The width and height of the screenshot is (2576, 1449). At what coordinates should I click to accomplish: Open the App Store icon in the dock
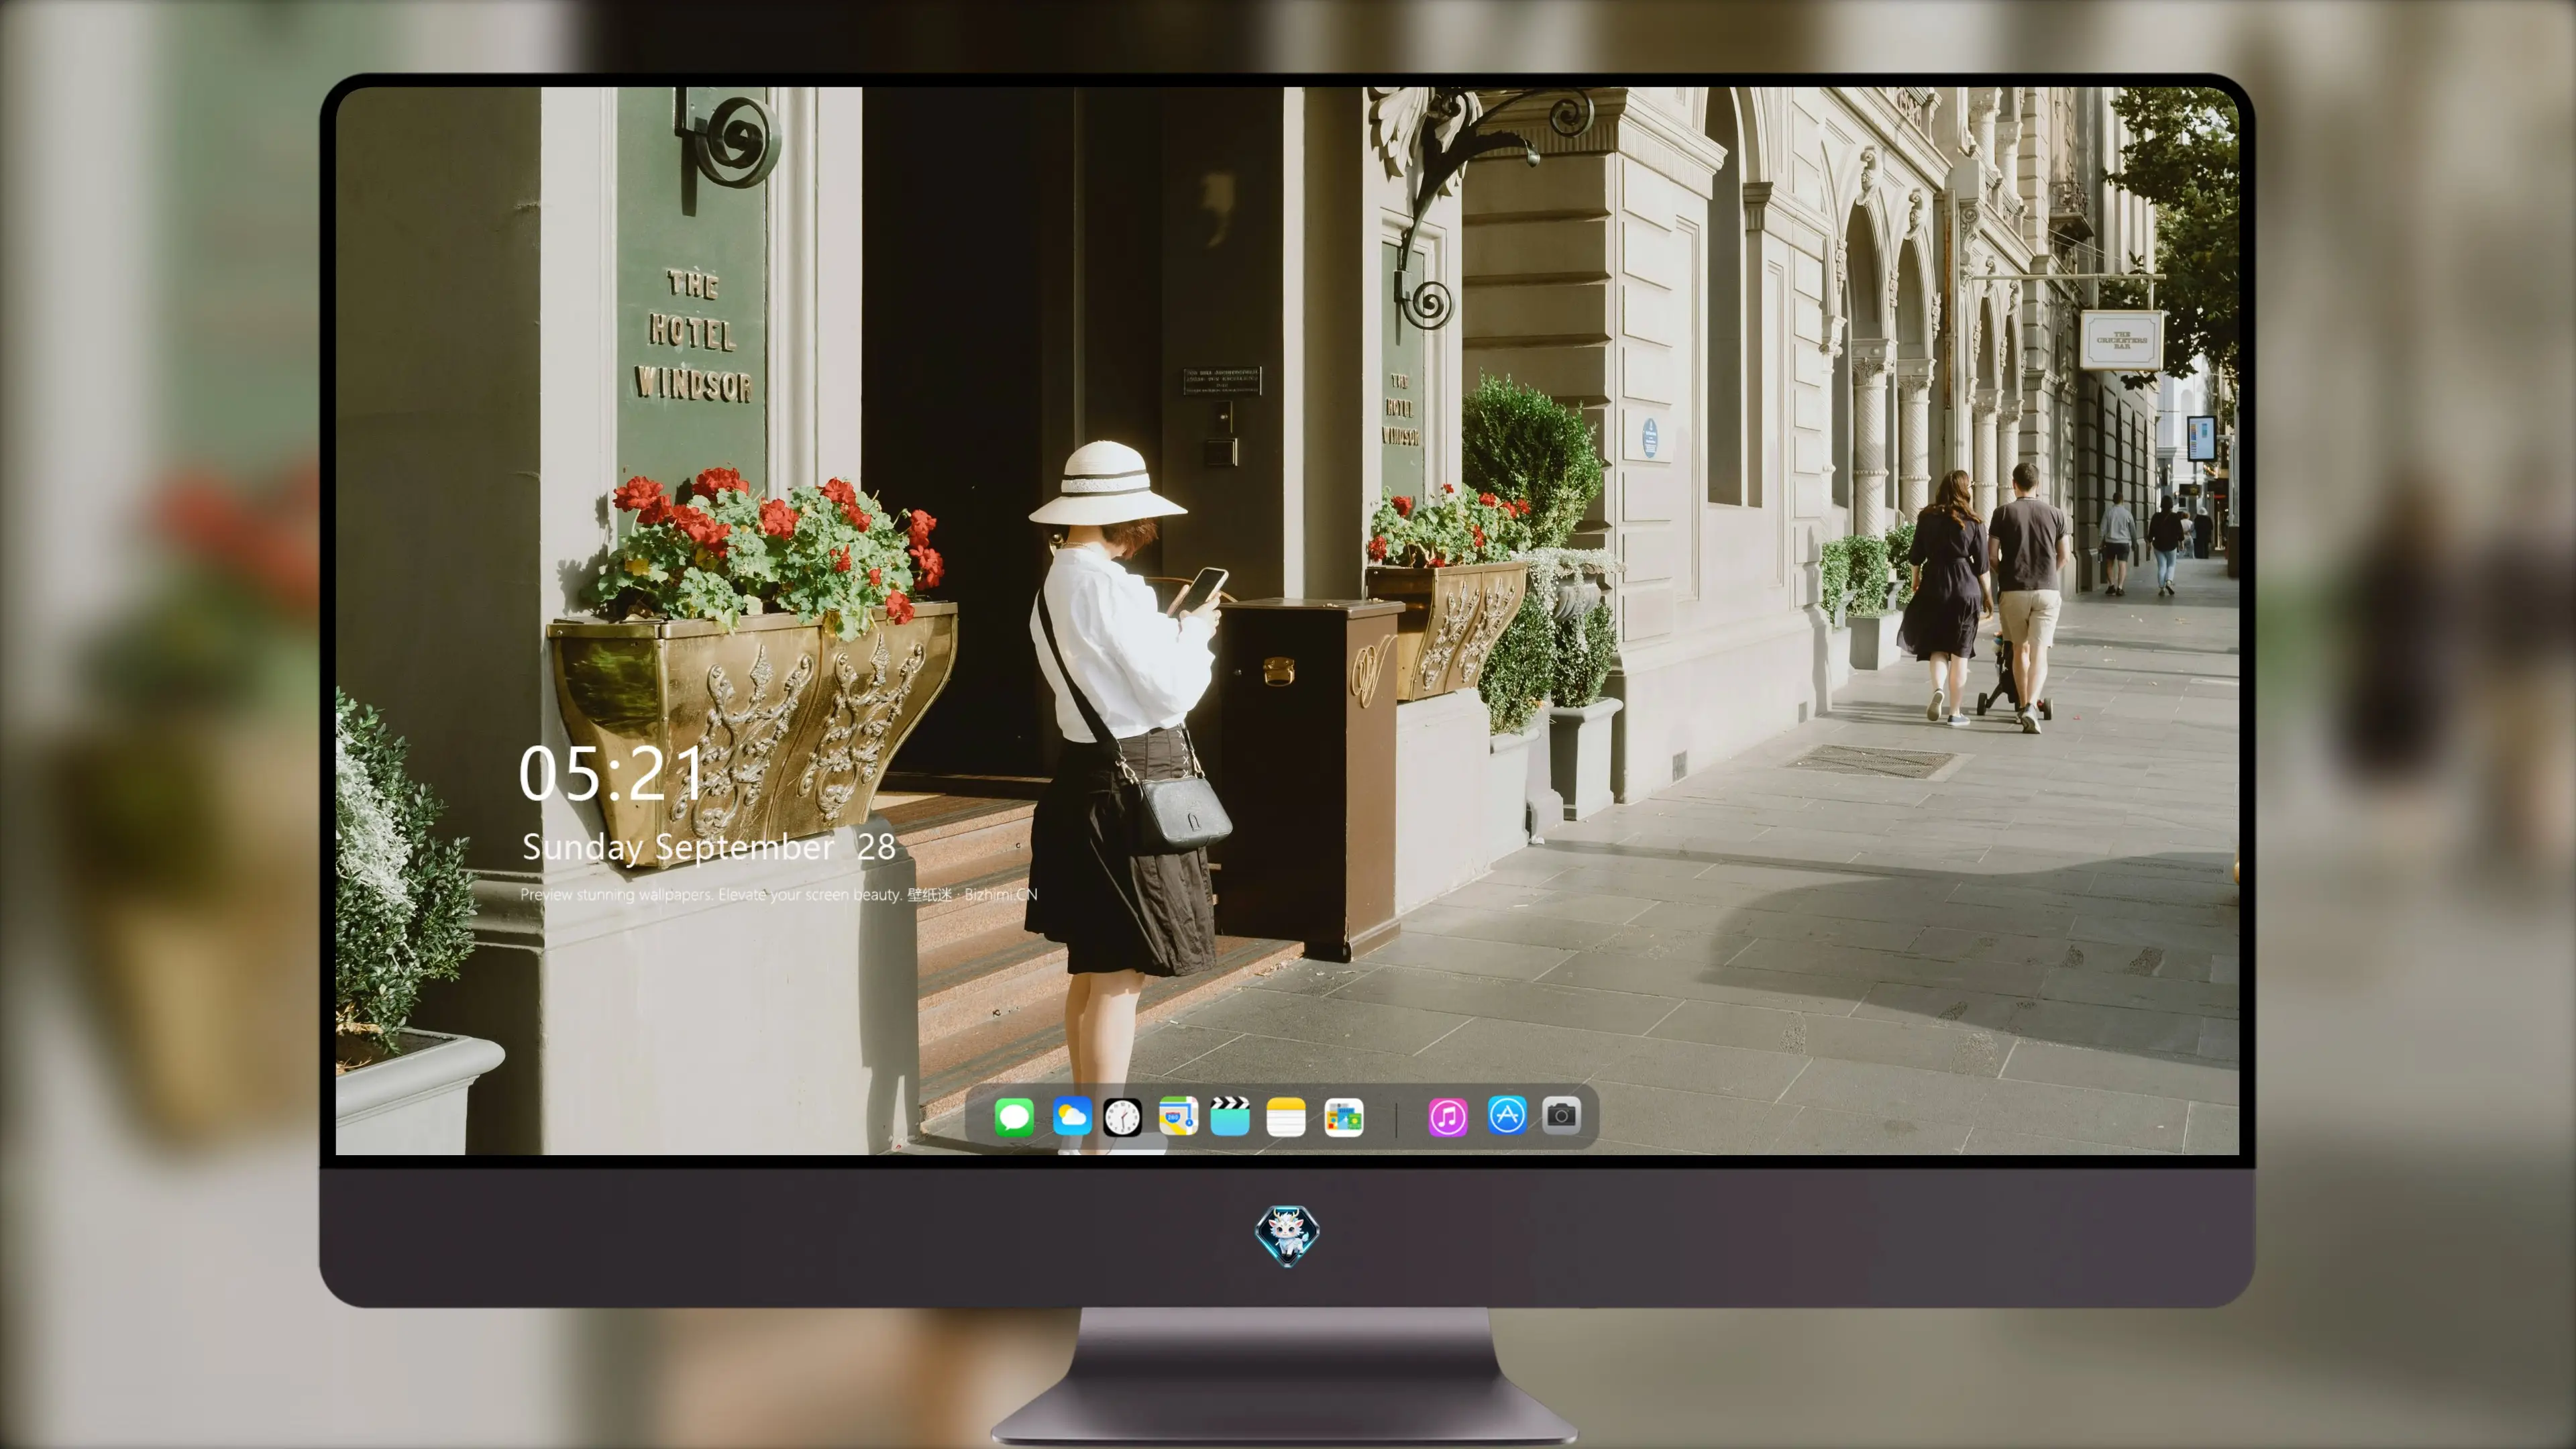point(1507,1115)
